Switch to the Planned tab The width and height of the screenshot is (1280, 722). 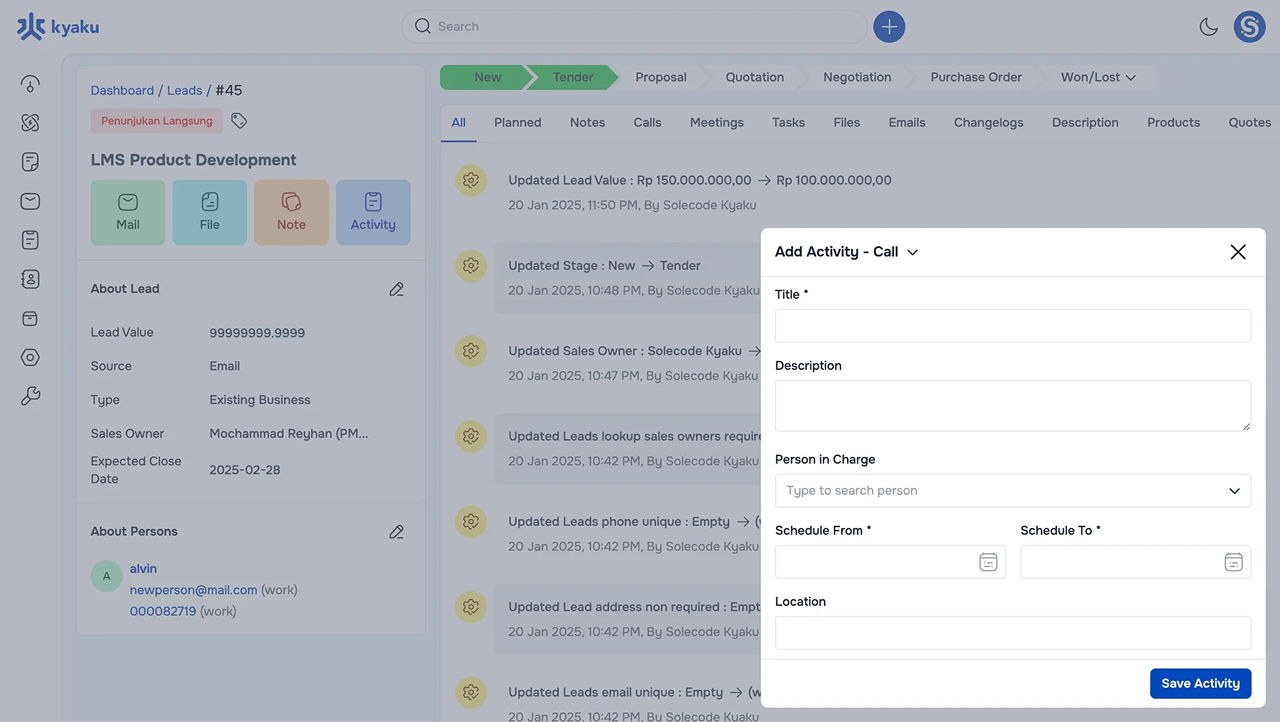[x=517, y=122]
